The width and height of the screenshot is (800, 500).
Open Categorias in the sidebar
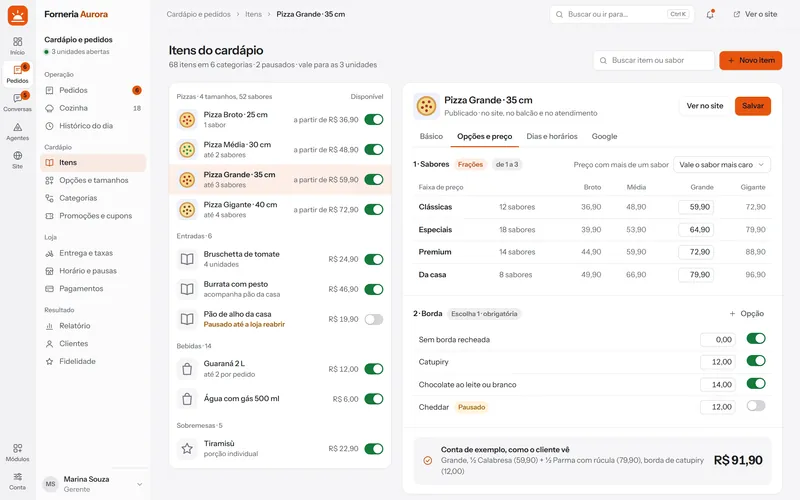point(93,198)
